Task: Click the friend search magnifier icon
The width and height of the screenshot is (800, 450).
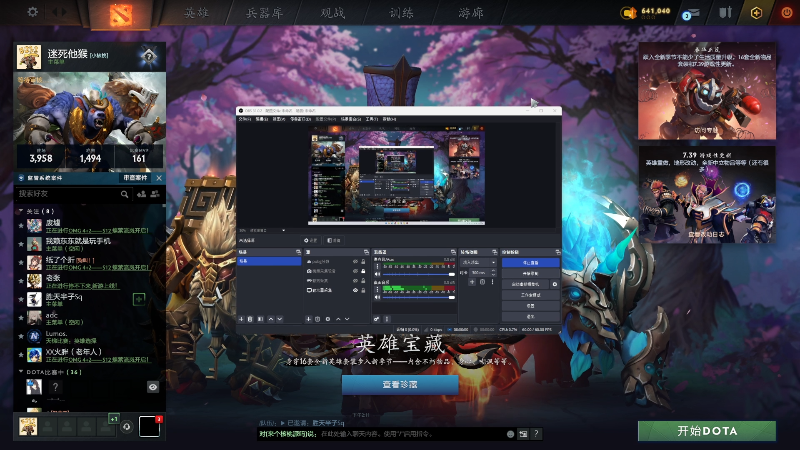Action: pos(124,194)
